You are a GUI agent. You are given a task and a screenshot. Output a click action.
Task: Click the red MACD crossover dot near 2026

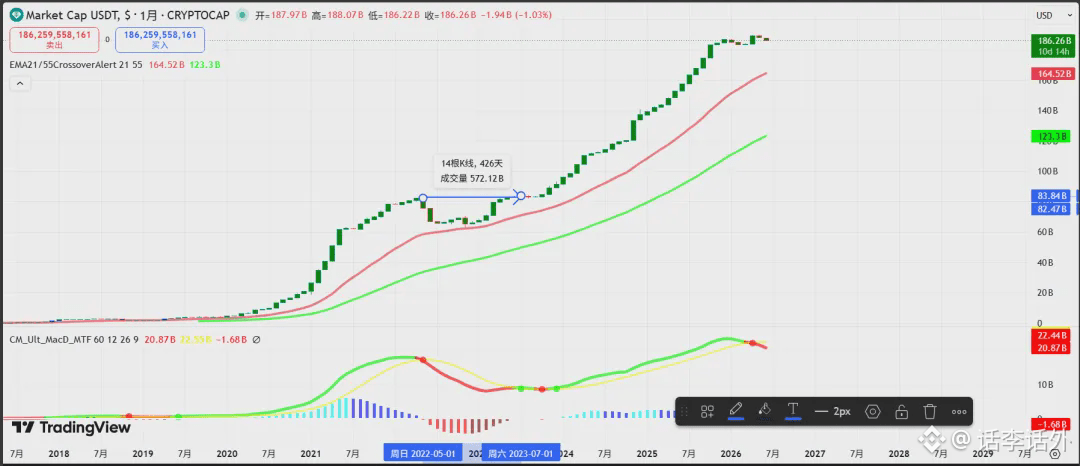coord(753,343)
